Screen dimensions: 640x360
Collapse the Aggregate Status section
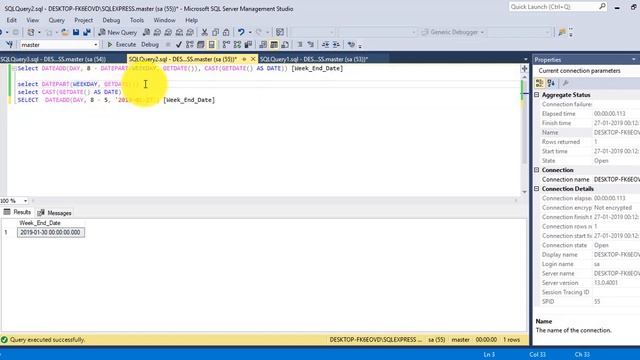coord(537,95)
